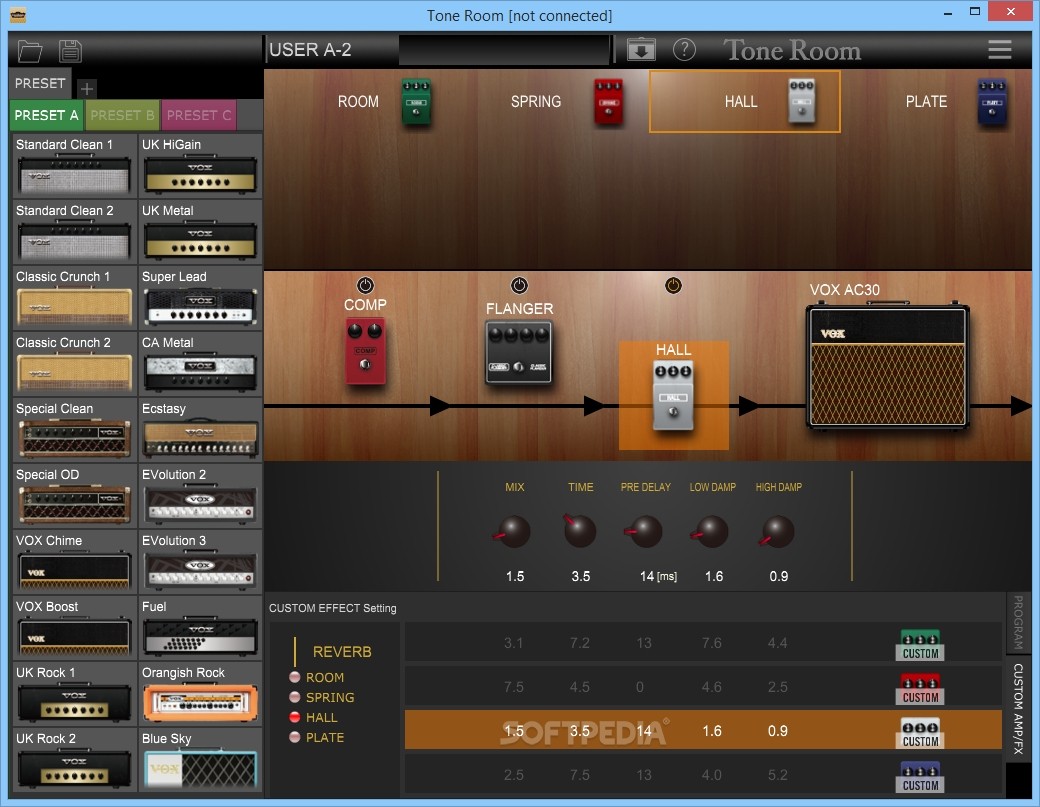1040x807 pixels.
Task: Adjust the LOW DAMP knob
Action: coord(712,531)
